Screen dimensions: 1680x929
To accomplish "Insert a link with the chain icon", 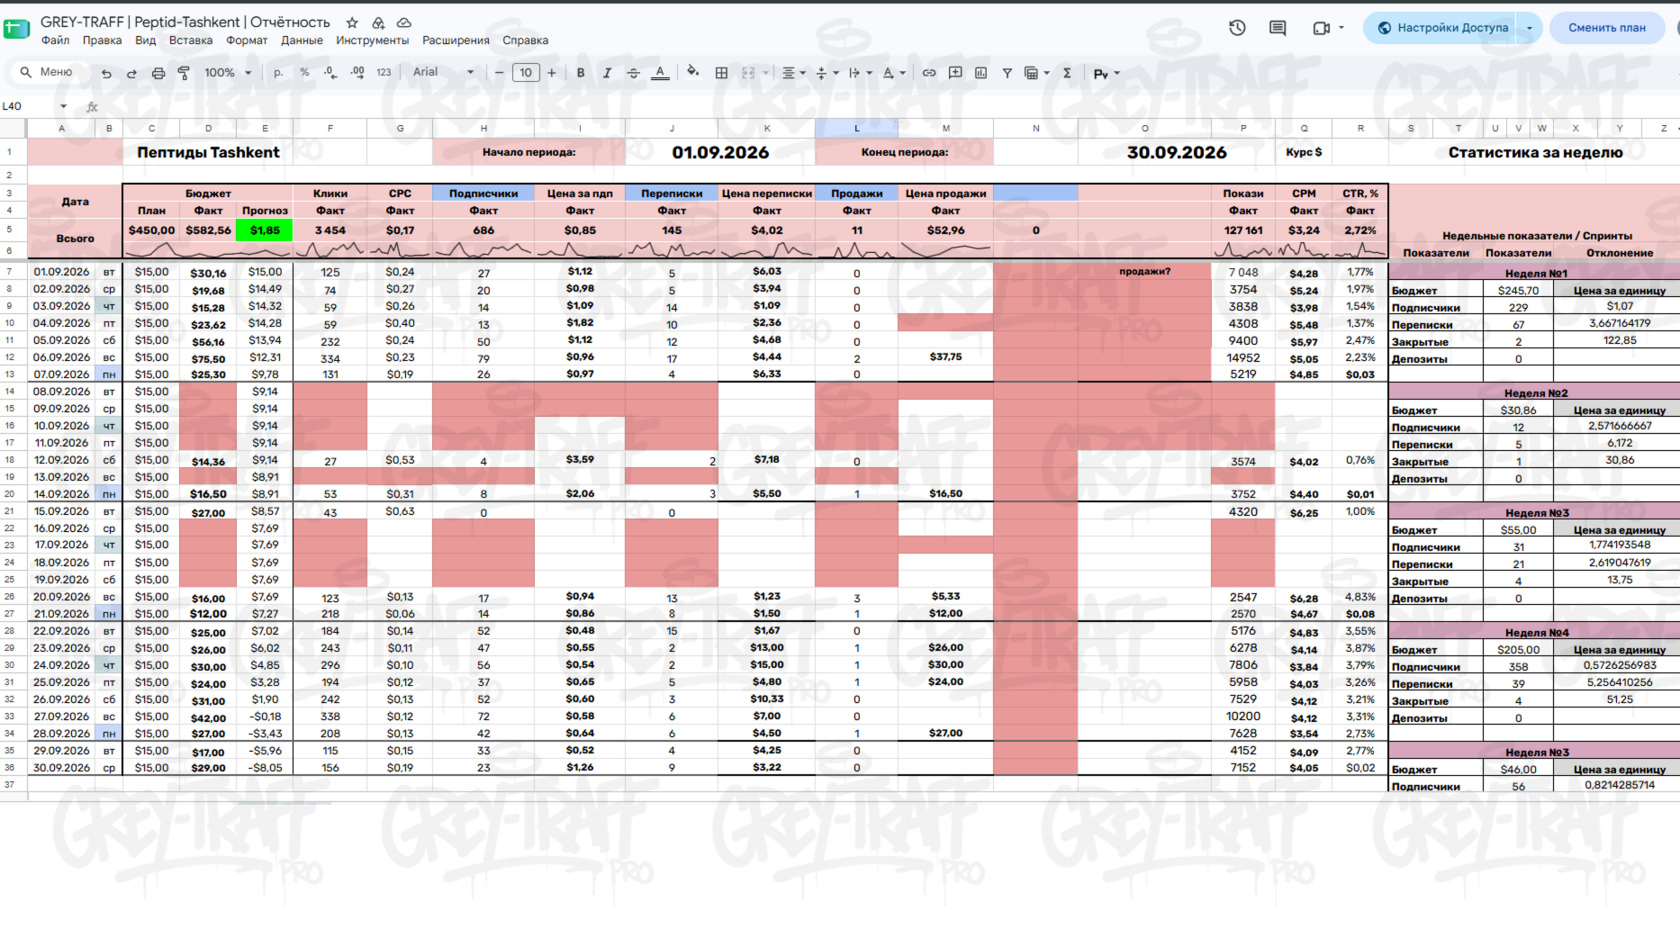I will pos(929,73).
